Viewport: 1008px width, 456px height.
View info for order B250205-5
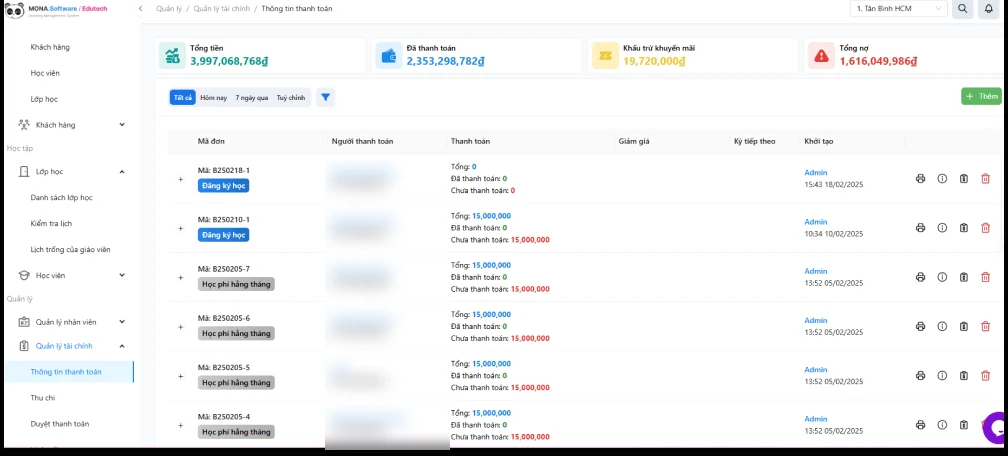pos(942,376)
